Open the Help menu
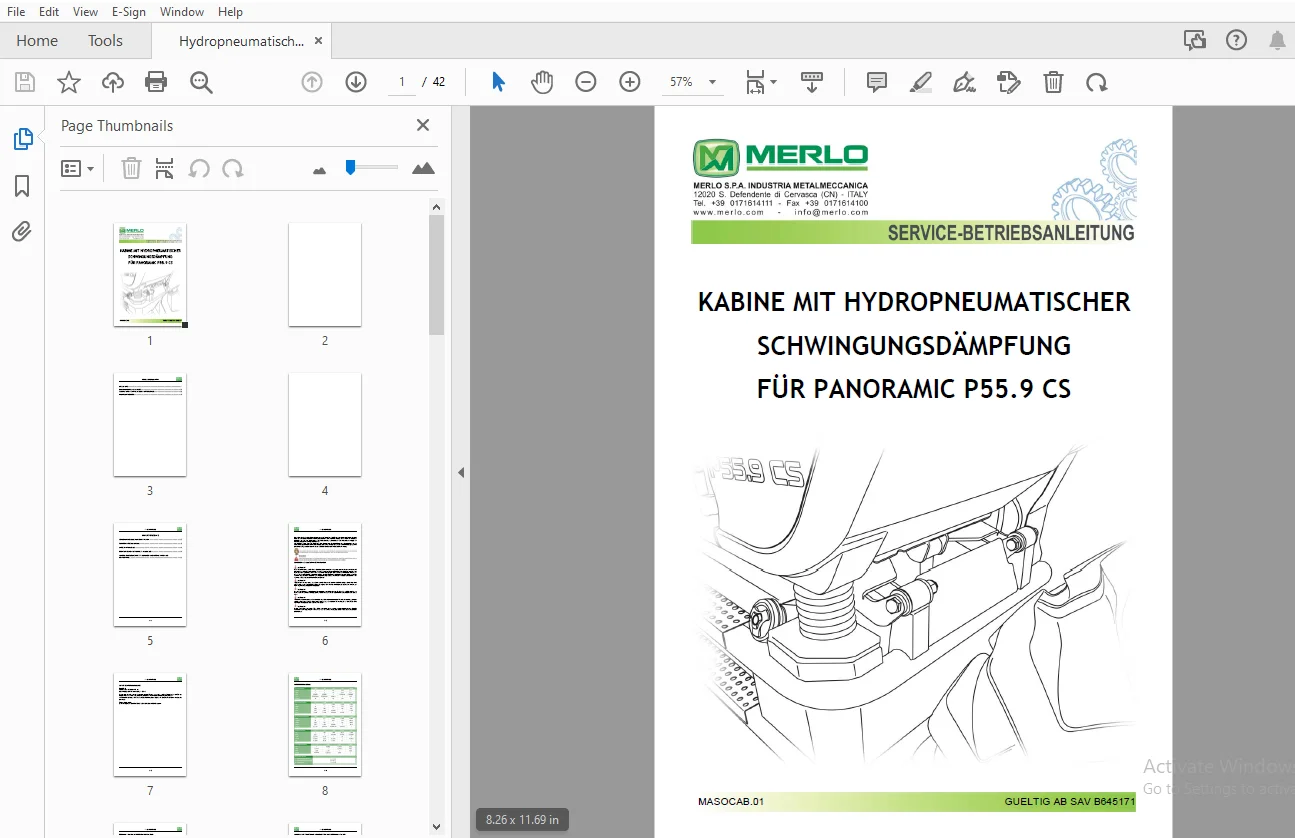Image resolution: width=1295 pixels, height=838 pixels. coord(230,12)
